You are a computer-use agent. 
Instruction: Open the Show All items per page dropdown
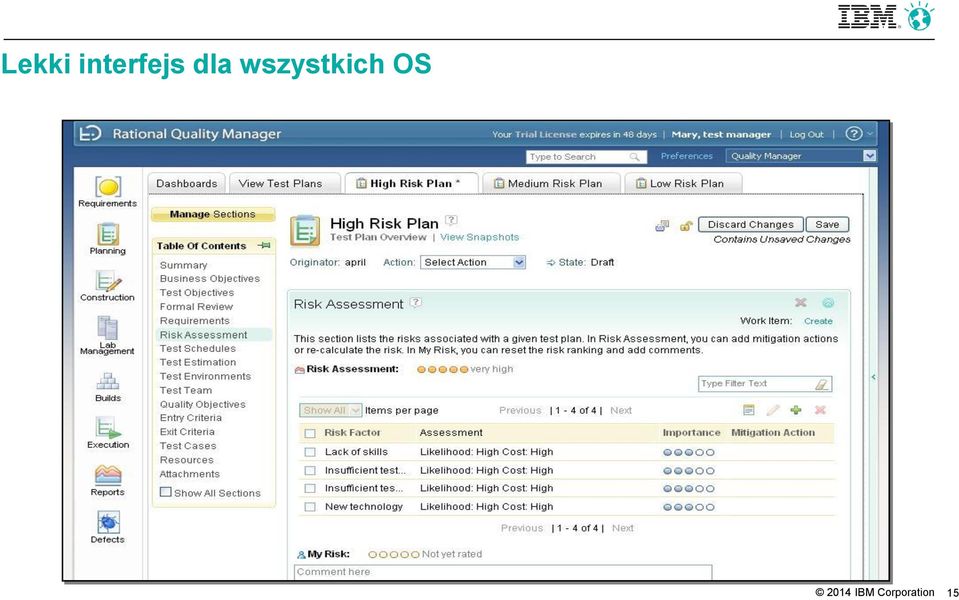click(x=330, y=410)
